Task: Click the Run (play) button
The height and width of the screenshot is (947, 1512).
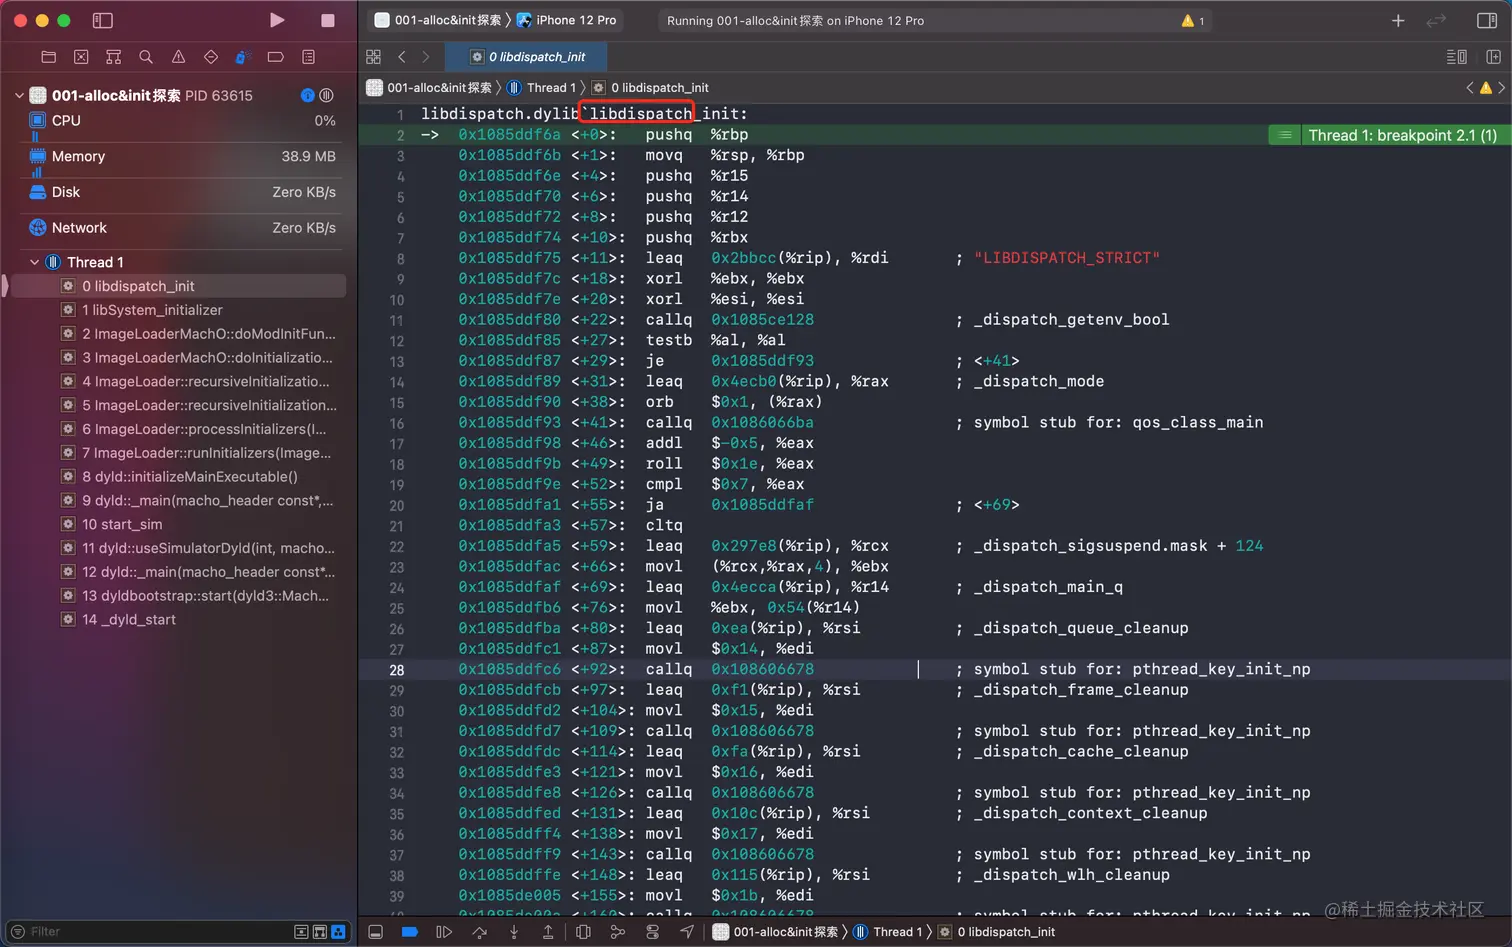Action: (277, 20)
